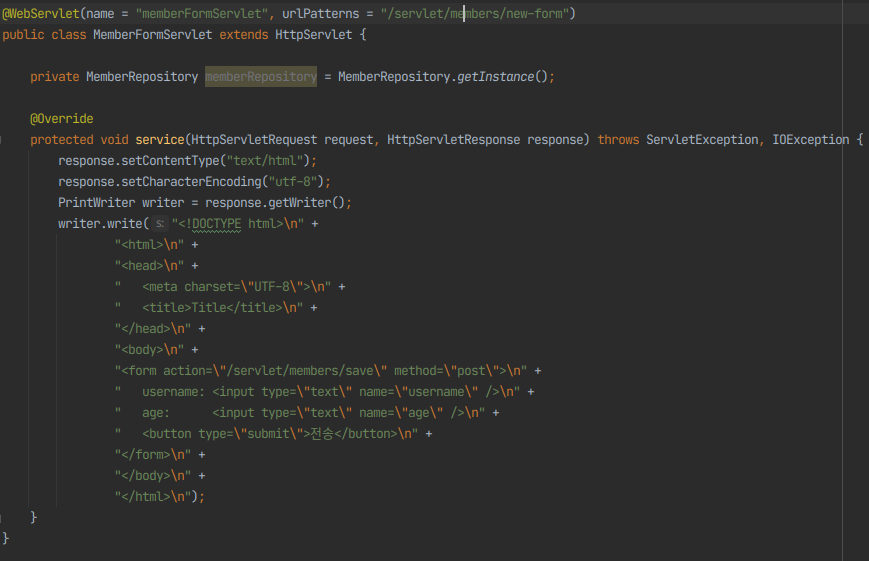Click the service method name
The height and width of the screenshot is (561, 869).
coord(160,140)
